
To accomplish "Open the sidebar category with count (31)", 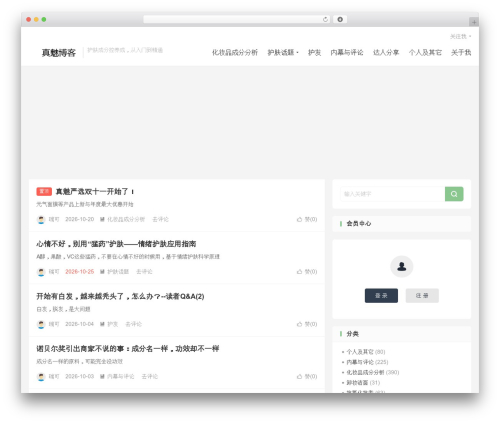I will [x=363, y=383].
